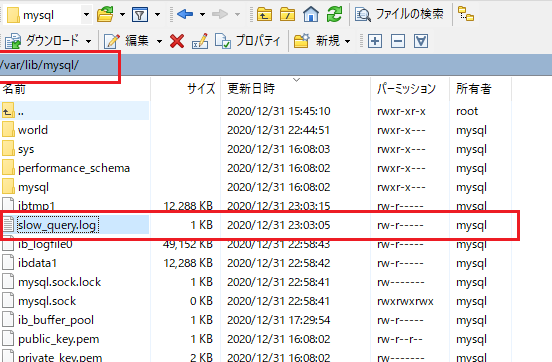Go to the home directory icon
This screenshot has height=362, width=552.
[311, 14]
